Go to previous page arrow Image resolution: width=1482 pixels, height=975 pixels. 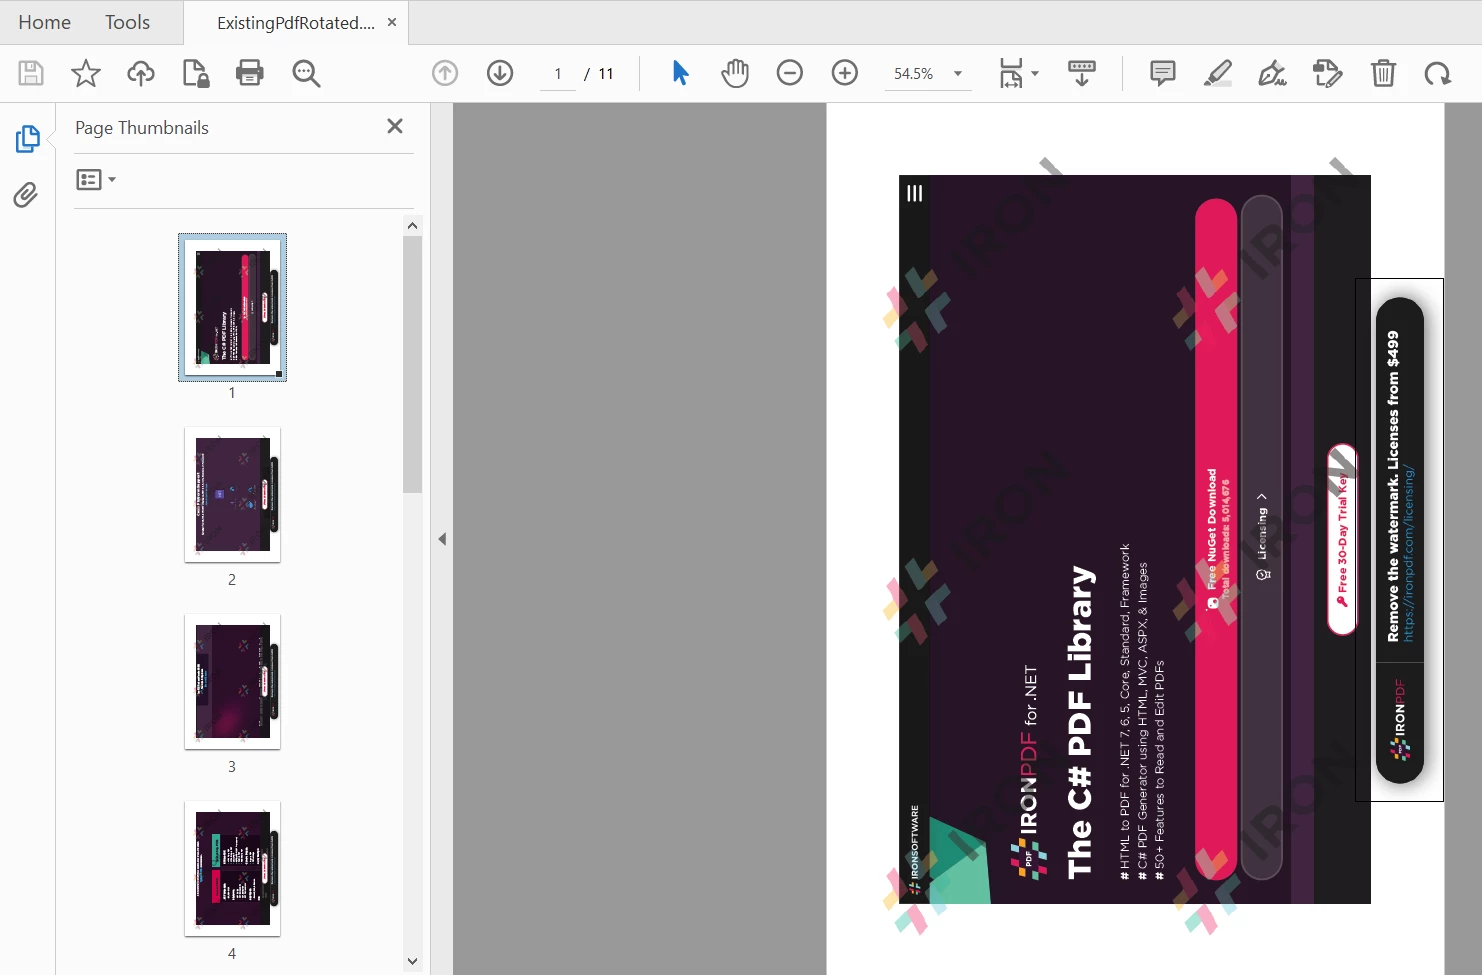(x=445, y=73)
